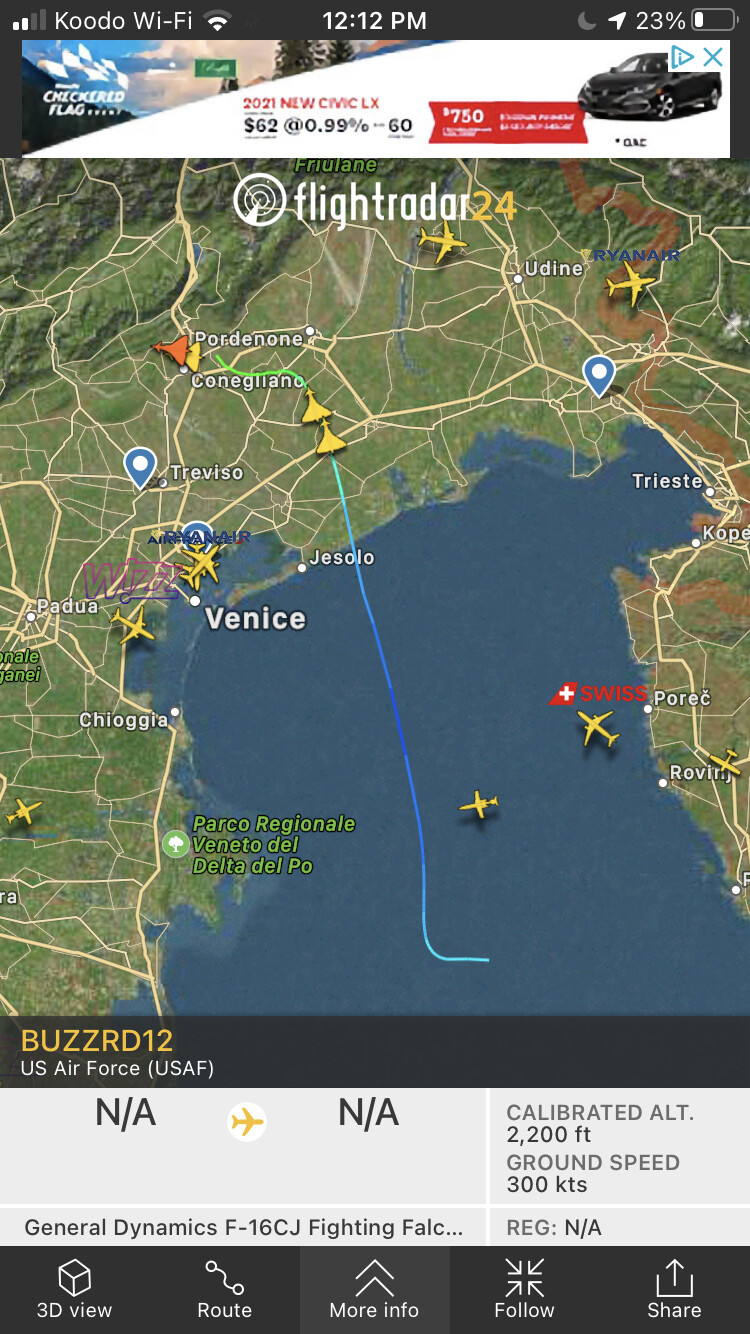This screenshot has width=750, height=1334.
Task: Open the AdChoices info icon
Action: click(683, 57)
